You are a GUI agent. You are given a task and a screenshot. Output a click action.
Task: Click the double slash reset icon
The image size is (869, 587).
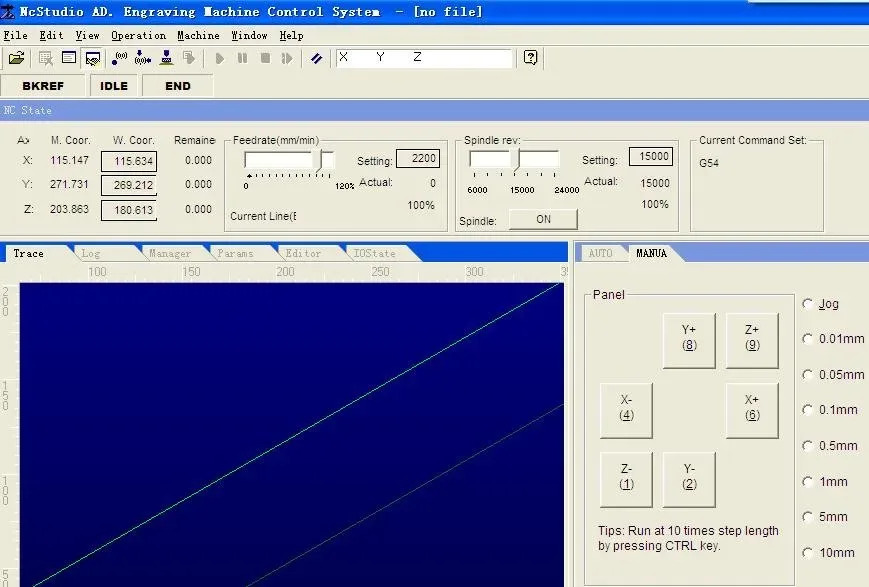[316, 58]
